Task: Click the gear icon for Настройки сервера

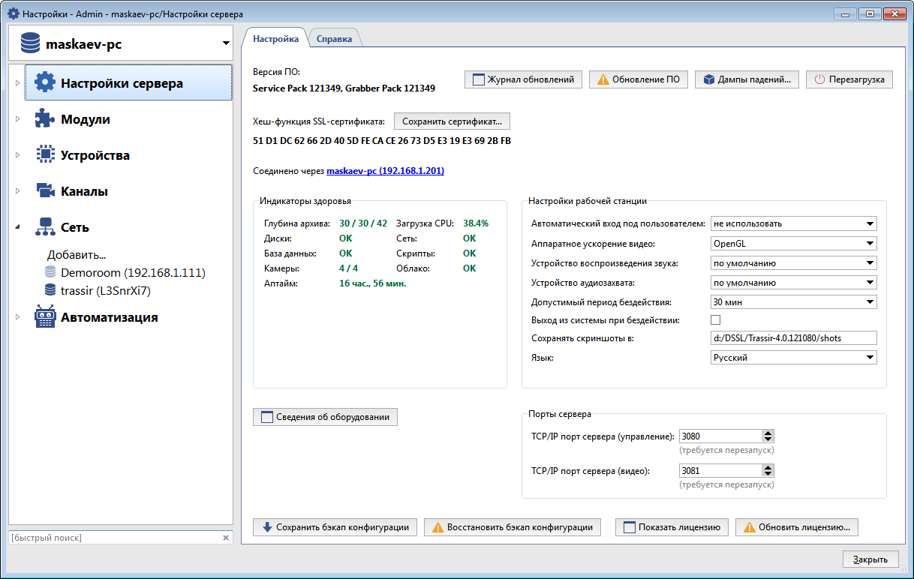Action: (x=45, y=83)
